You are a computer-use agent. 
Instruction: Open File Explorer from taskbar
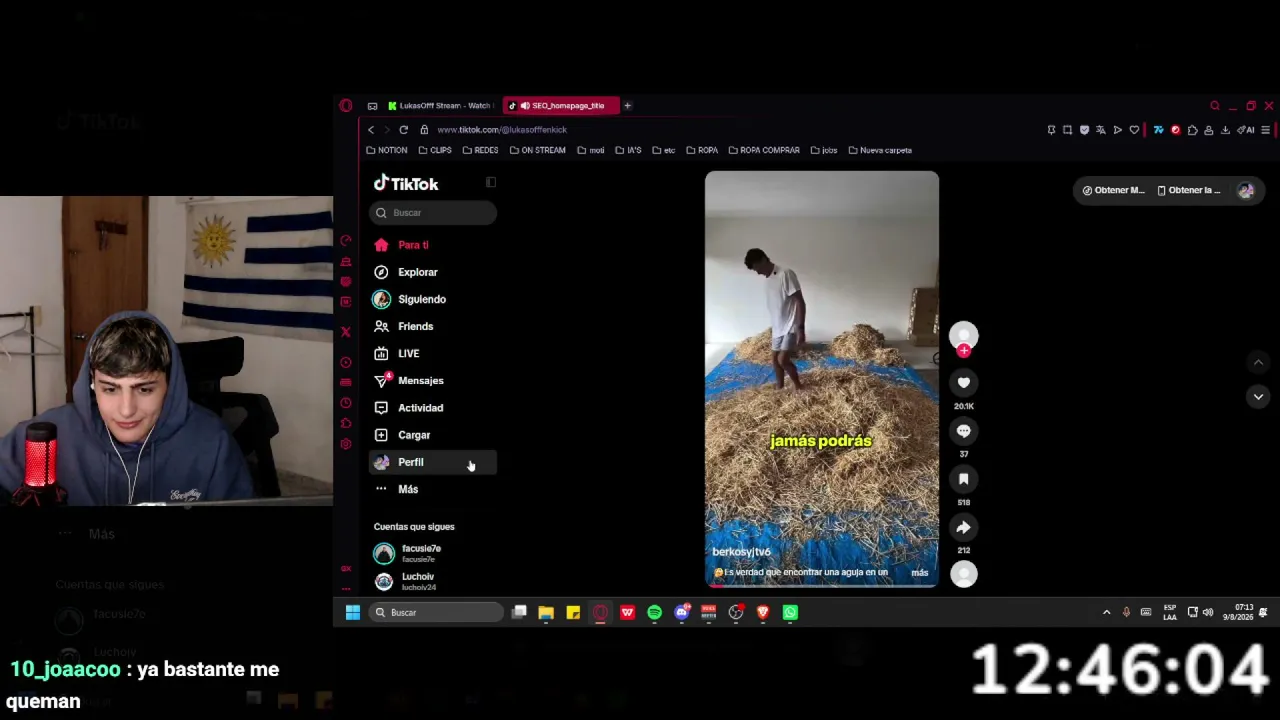[x=546, y=612]
